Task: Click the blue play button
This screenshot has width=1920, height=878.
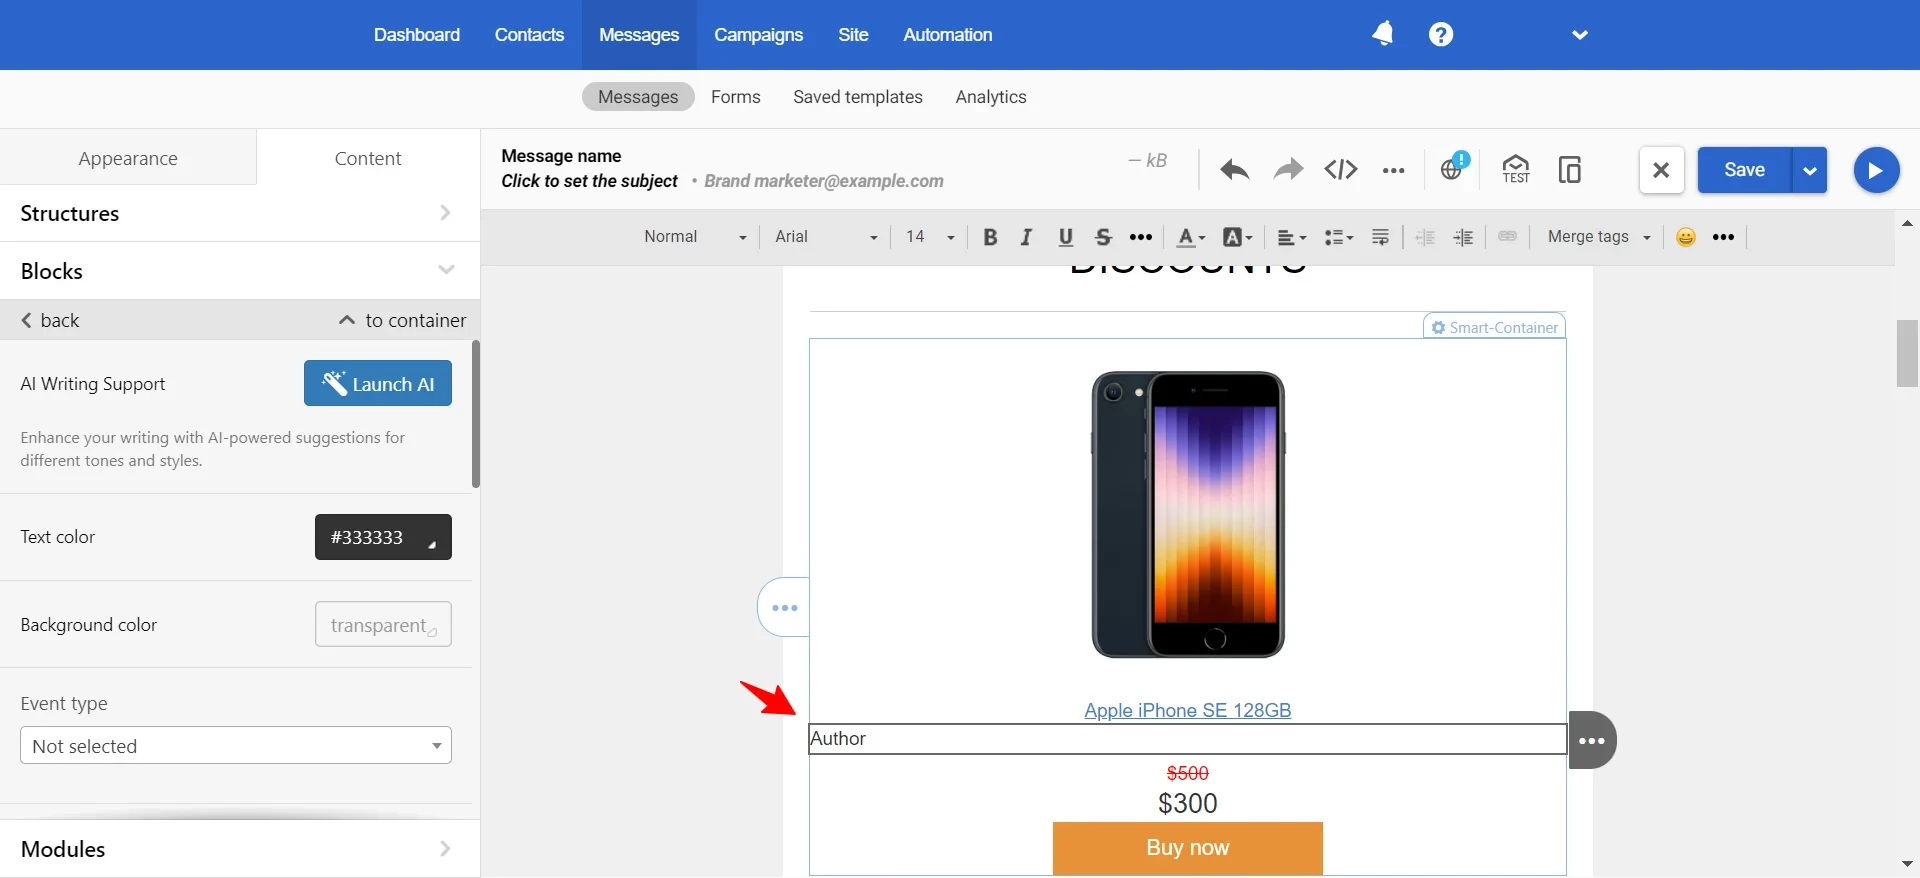Action: coord(1876,170)
